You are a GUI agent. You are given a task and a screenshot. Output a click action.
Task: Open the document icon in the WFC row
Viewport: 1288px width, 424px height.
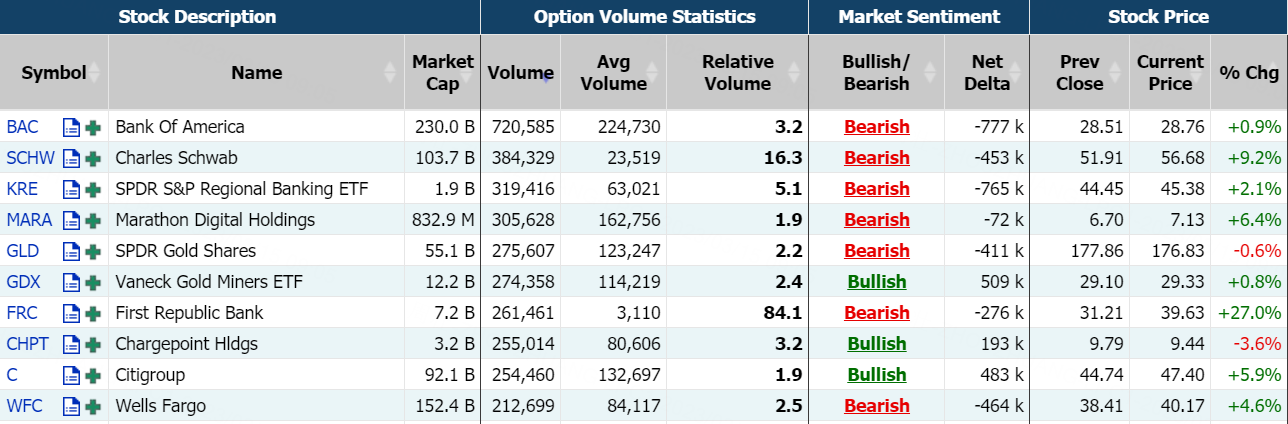pyautogui.click(x=71, y=406)
